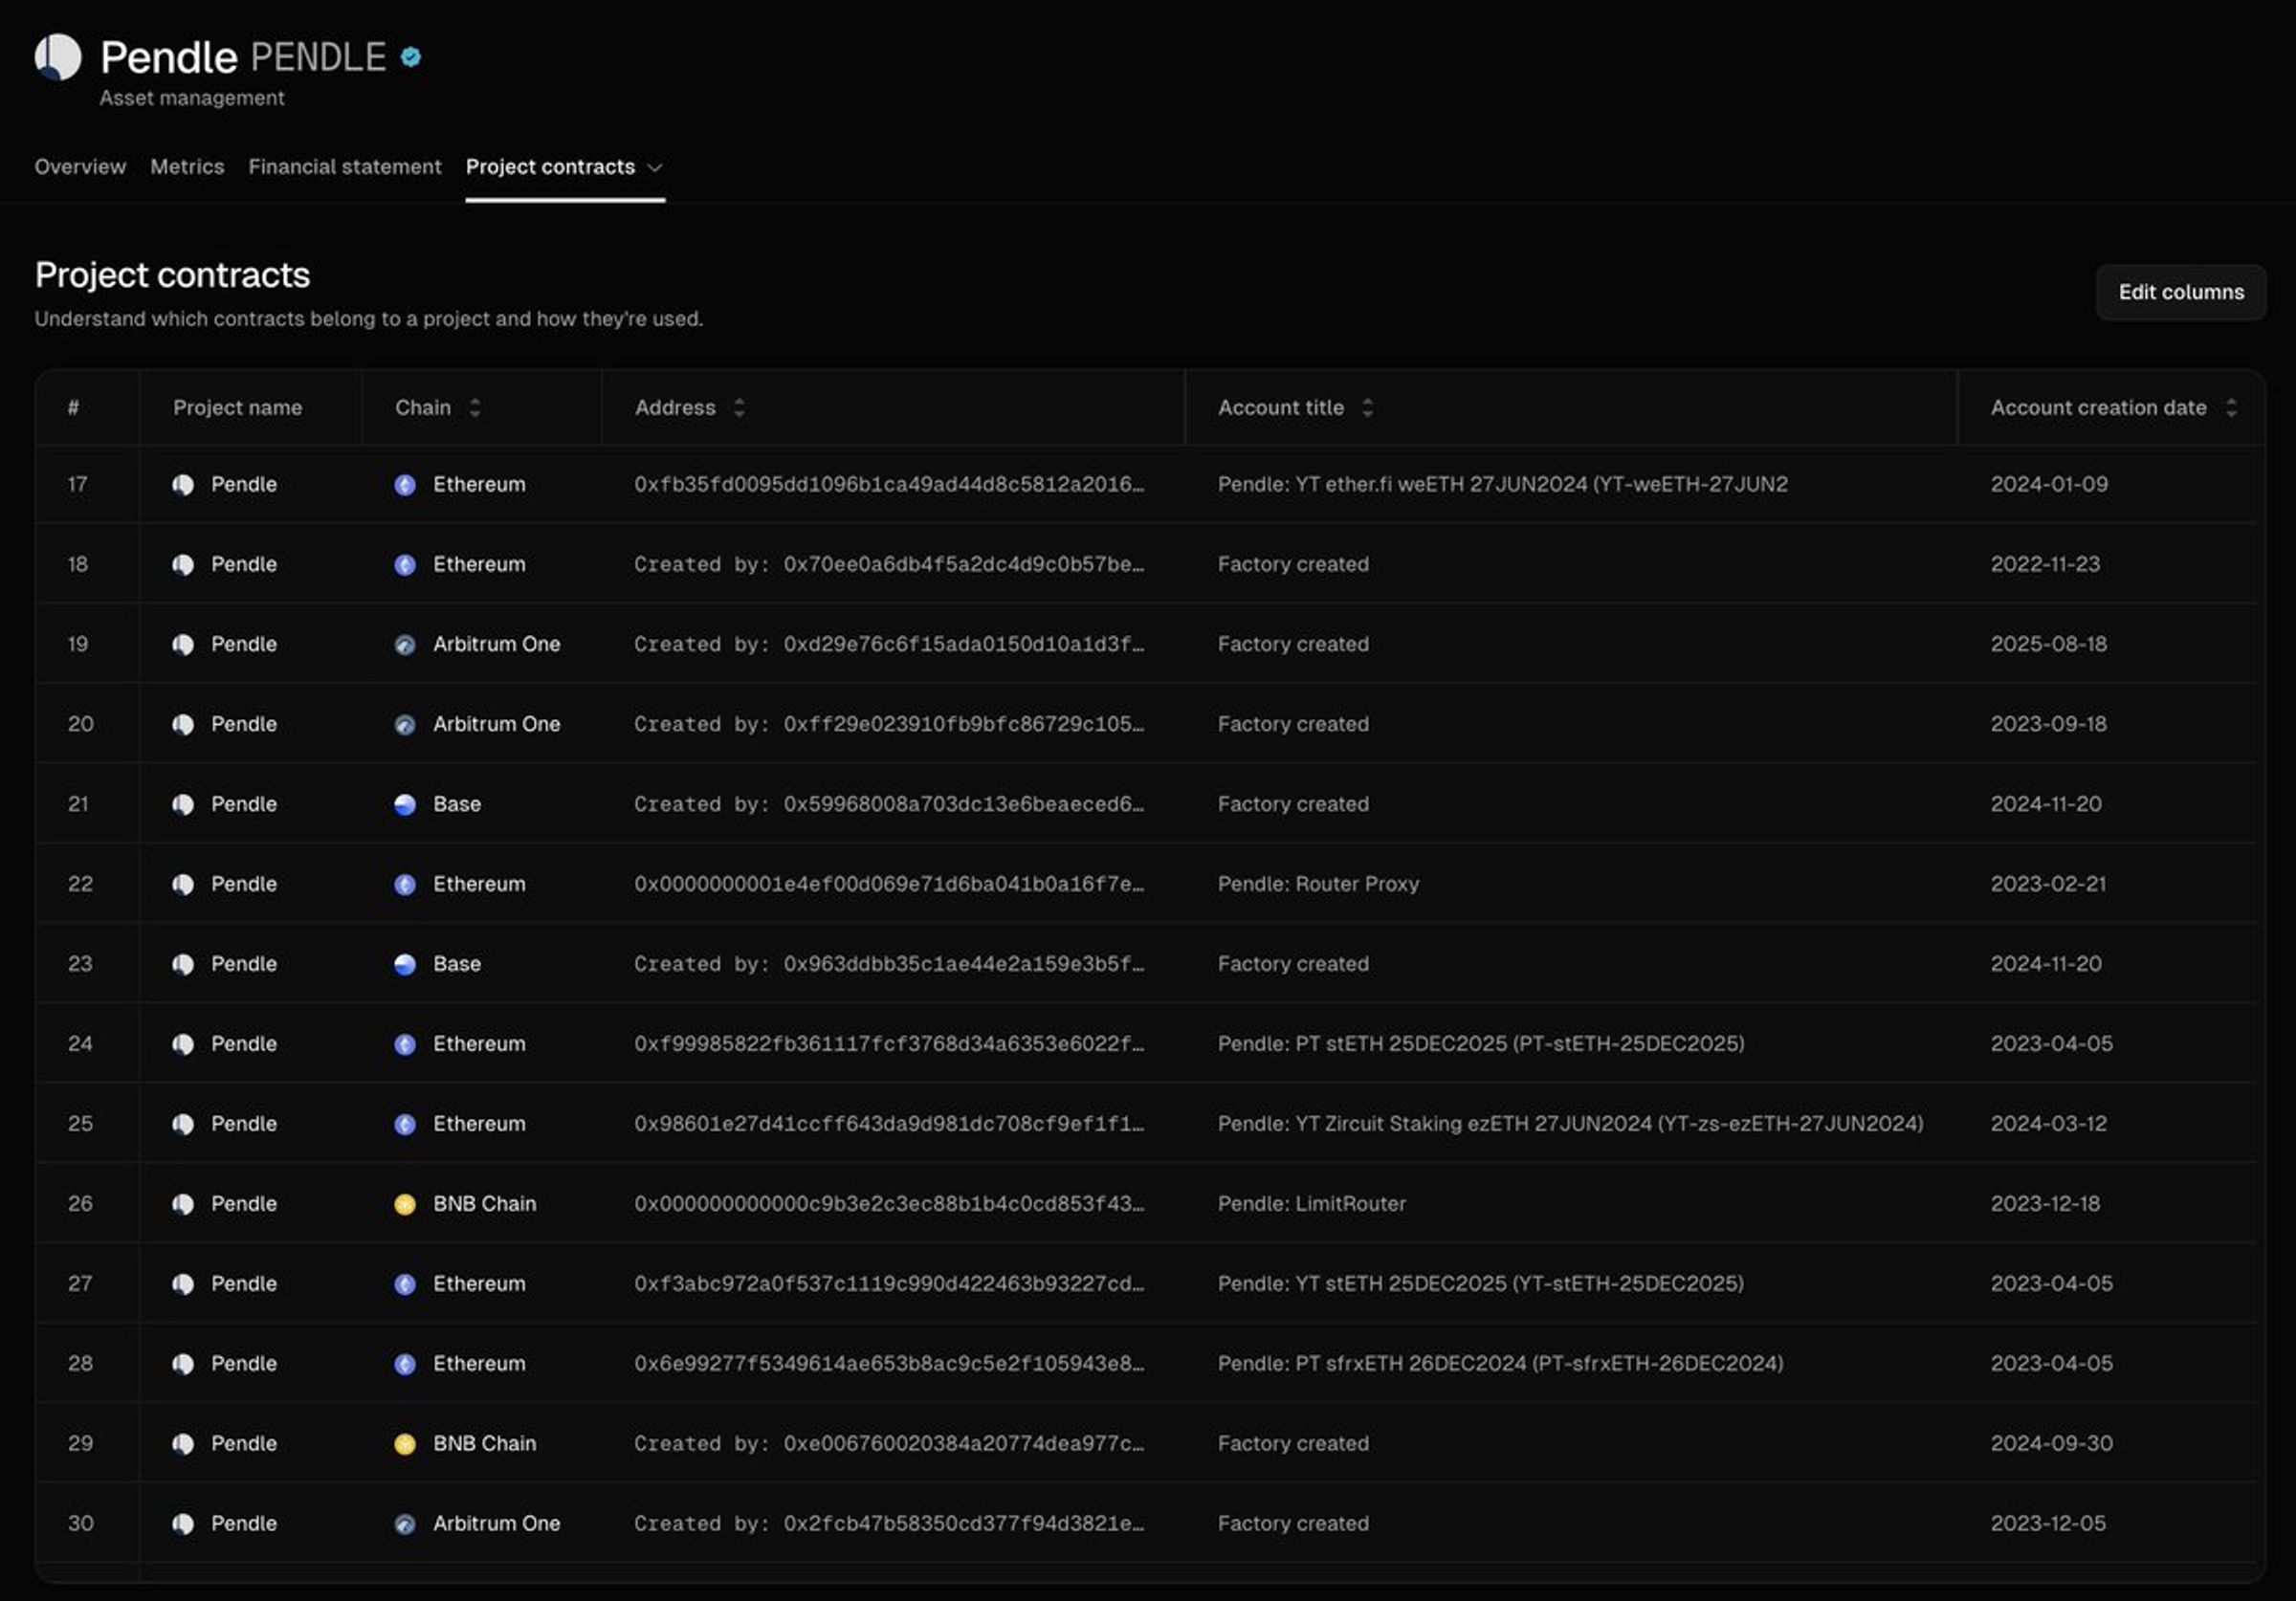Screen dimensions: 2296x1601
Task: Click the PT sfrxETH 26DEC2024 account title
Action: tap(1500, 1364)
